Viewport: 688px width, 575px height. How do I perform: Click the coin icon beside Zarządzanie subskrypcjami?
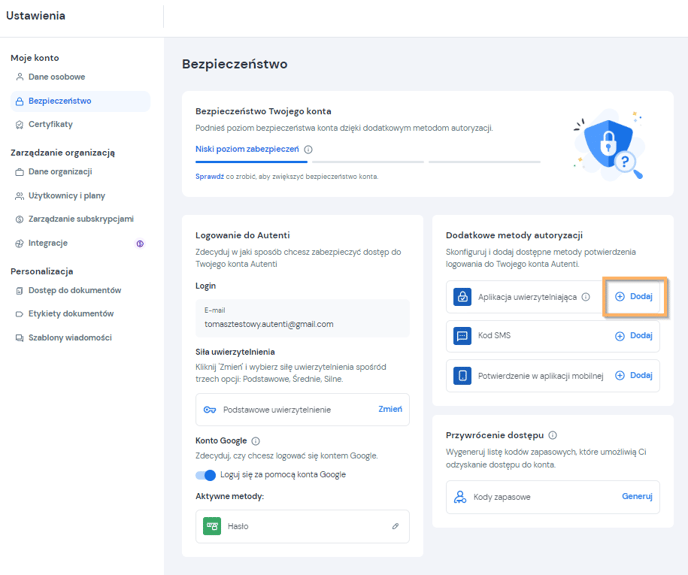coord(19,219)
